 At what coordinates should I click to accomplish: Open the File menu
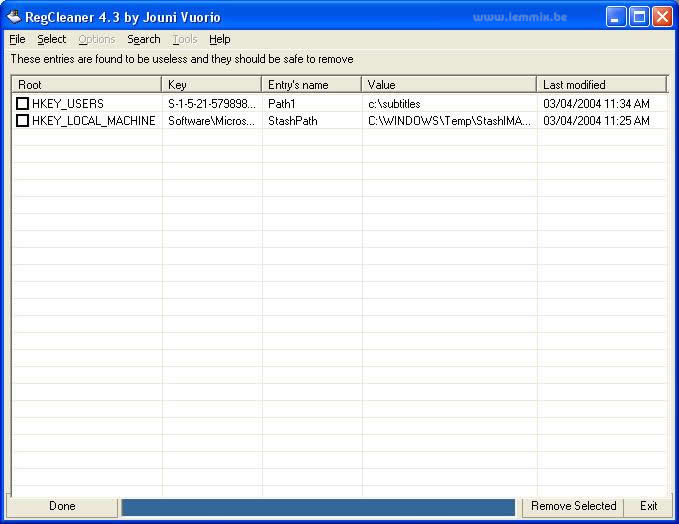[x=17, y=39]
